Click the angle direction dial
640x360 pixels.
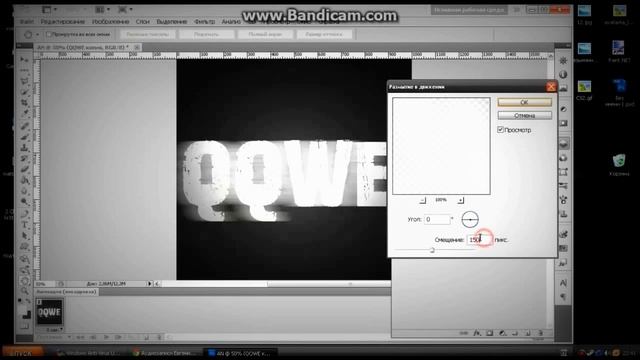pos(470,220)
